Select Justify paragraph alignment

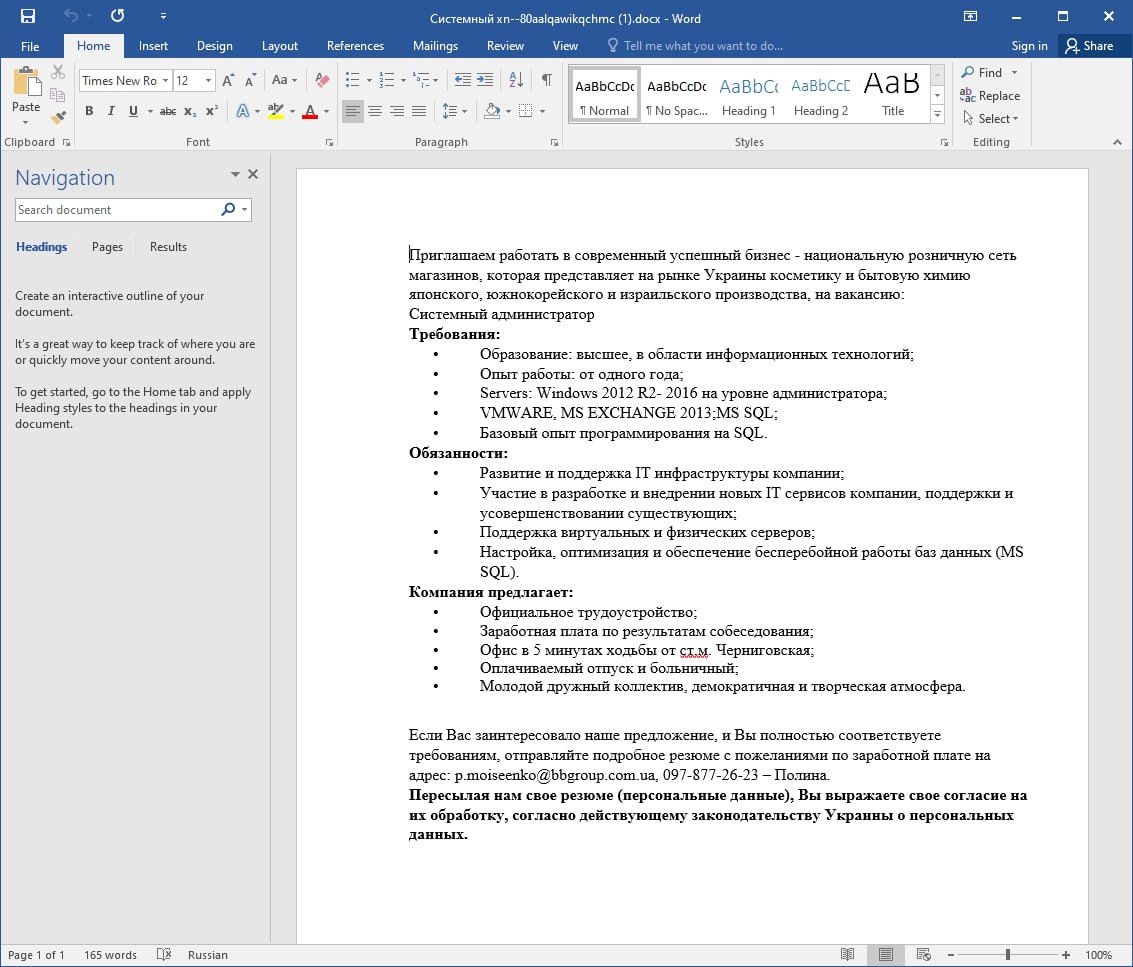click(419, 111)
